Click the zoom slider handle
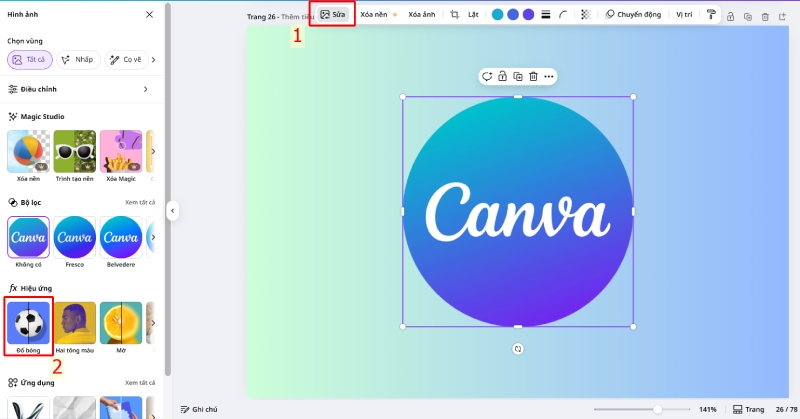Image resolution: width=800 pixels, height=419 pixels. pyautogui.click(x=658, y=409)
